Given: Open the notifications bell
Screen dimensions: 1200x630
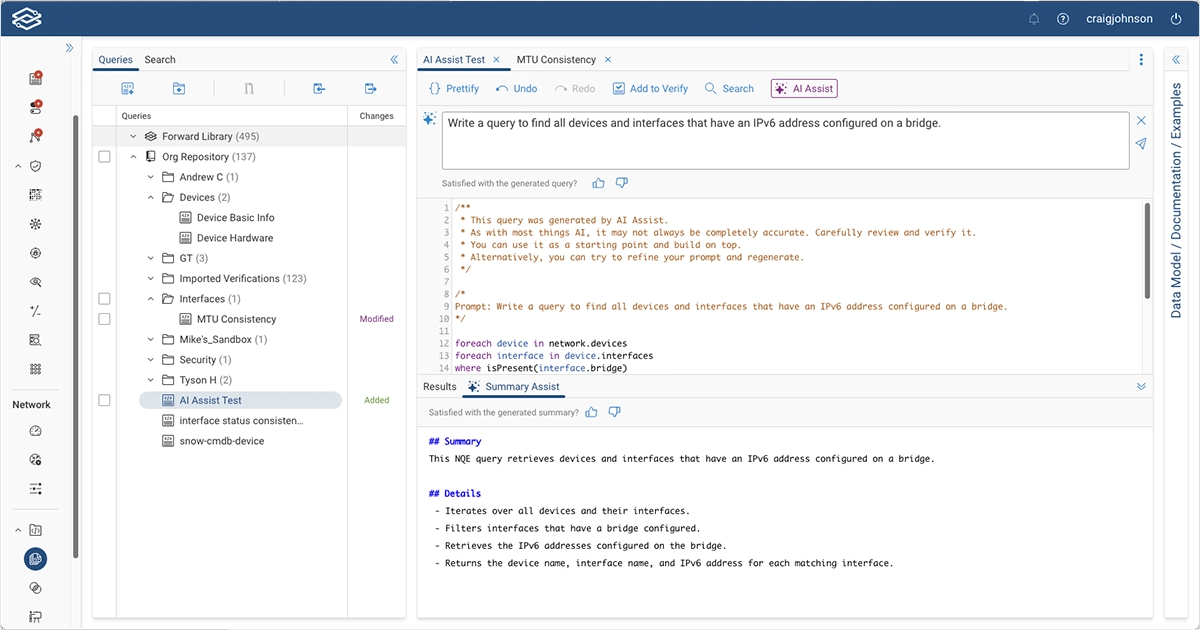Looking at the screenshot, I should click(x=1034, y=17).
